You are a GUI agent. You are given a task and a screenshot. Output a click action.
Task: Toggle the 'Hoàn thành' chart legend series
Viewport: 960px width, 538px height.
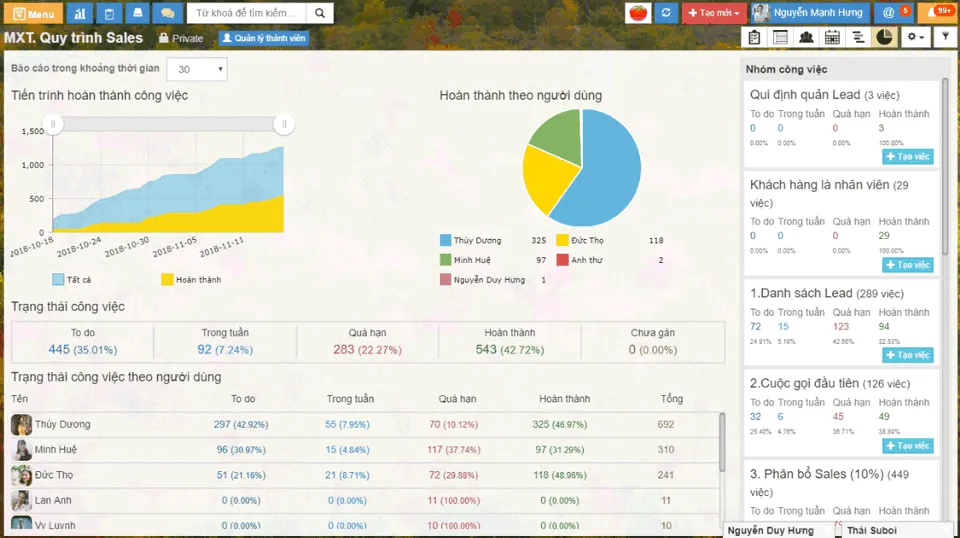click(191, 280)
